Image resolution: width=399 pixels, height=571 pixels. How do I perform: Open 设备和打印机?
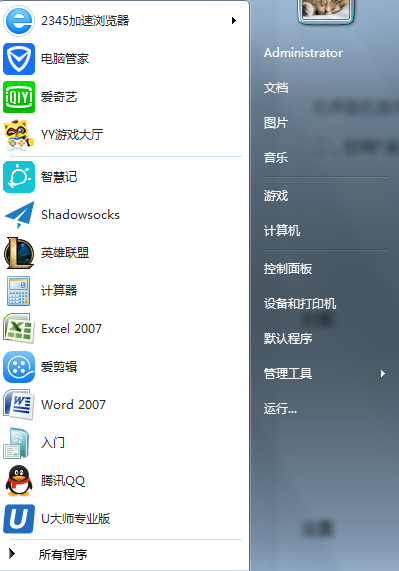[300, 303]
